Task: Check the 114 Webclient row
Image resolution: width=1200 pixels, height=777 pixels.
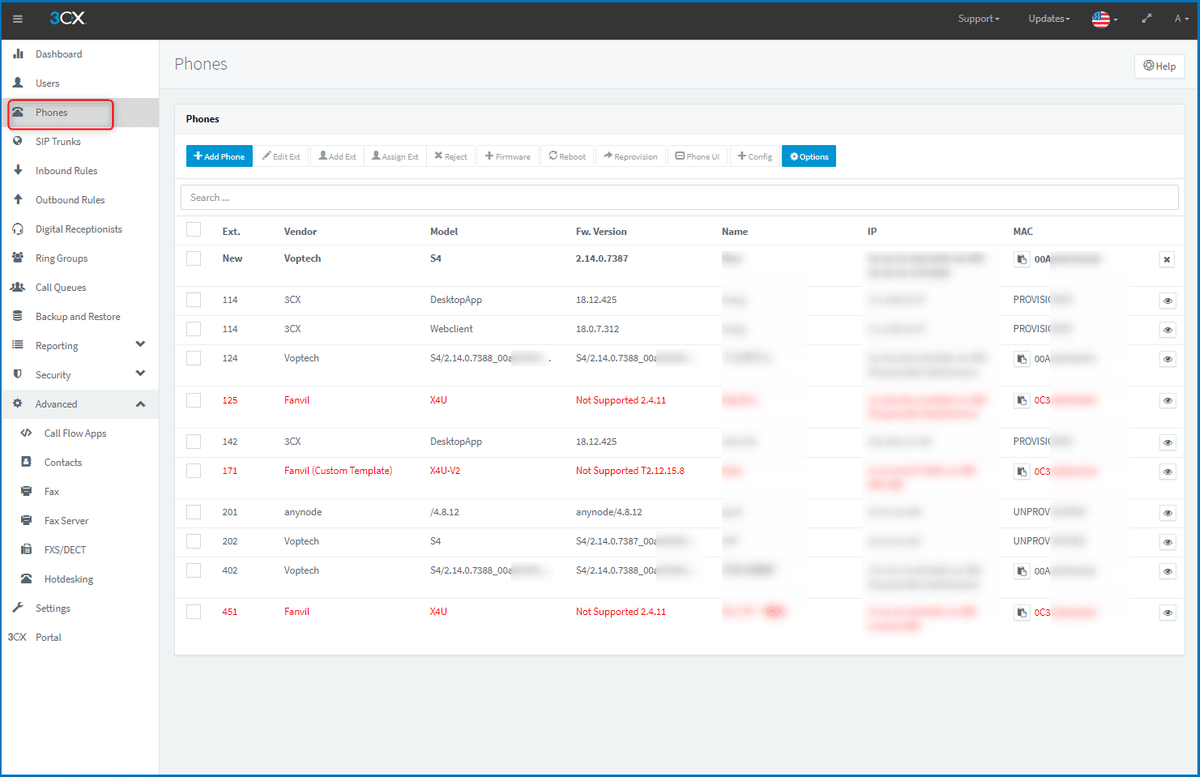Action: click(x=193, y=328)
